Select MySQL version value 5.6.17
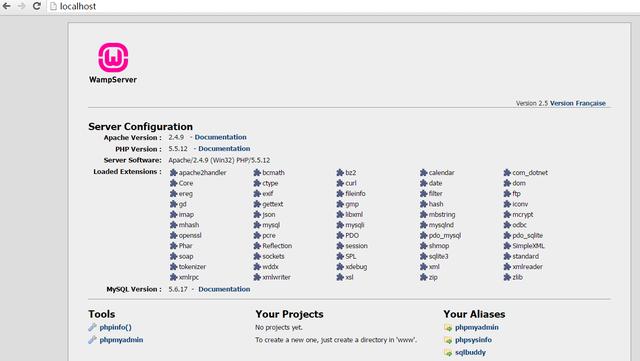Screen dimensions: 640x361 click(x=178, y=289)
